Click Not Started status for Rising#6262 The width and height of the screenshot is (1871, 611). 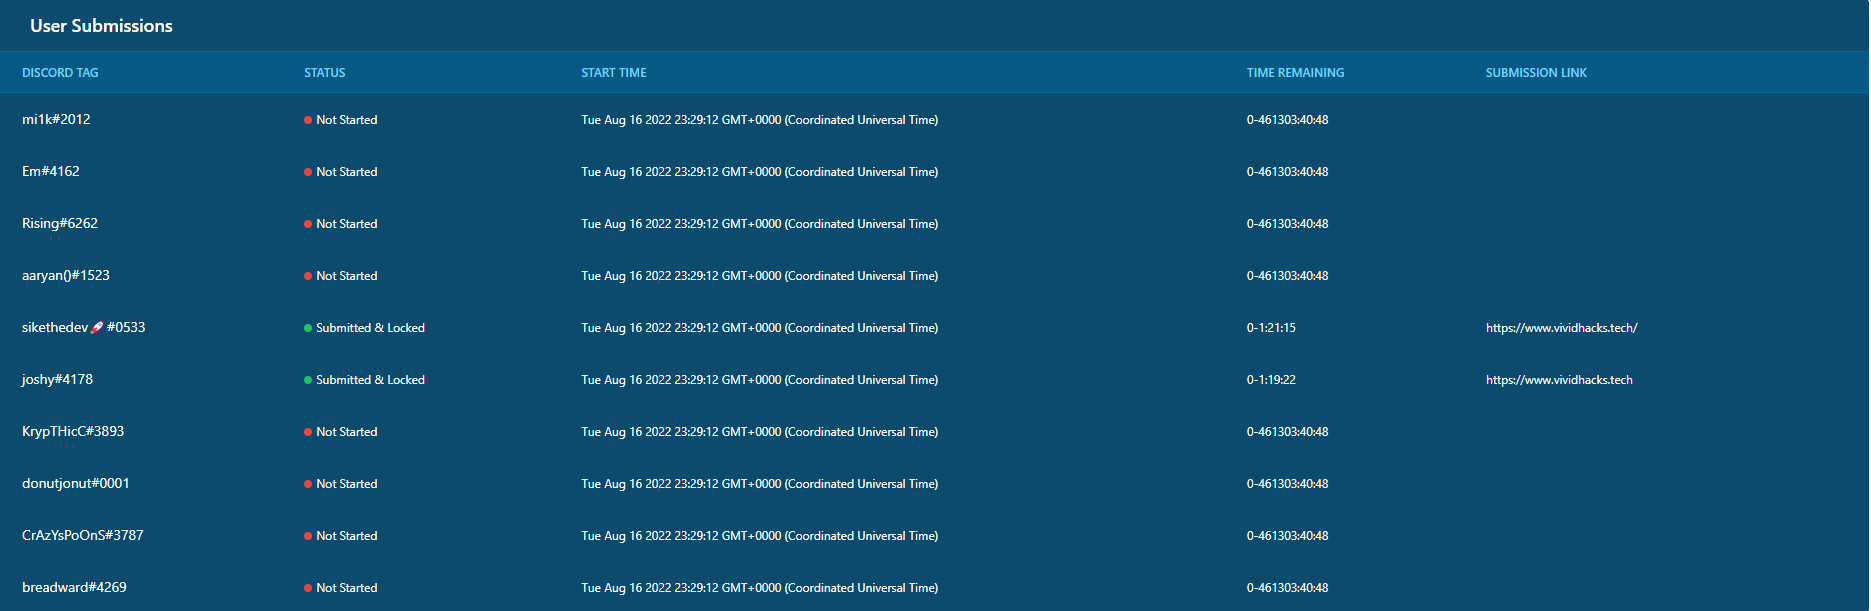point(341,224)
